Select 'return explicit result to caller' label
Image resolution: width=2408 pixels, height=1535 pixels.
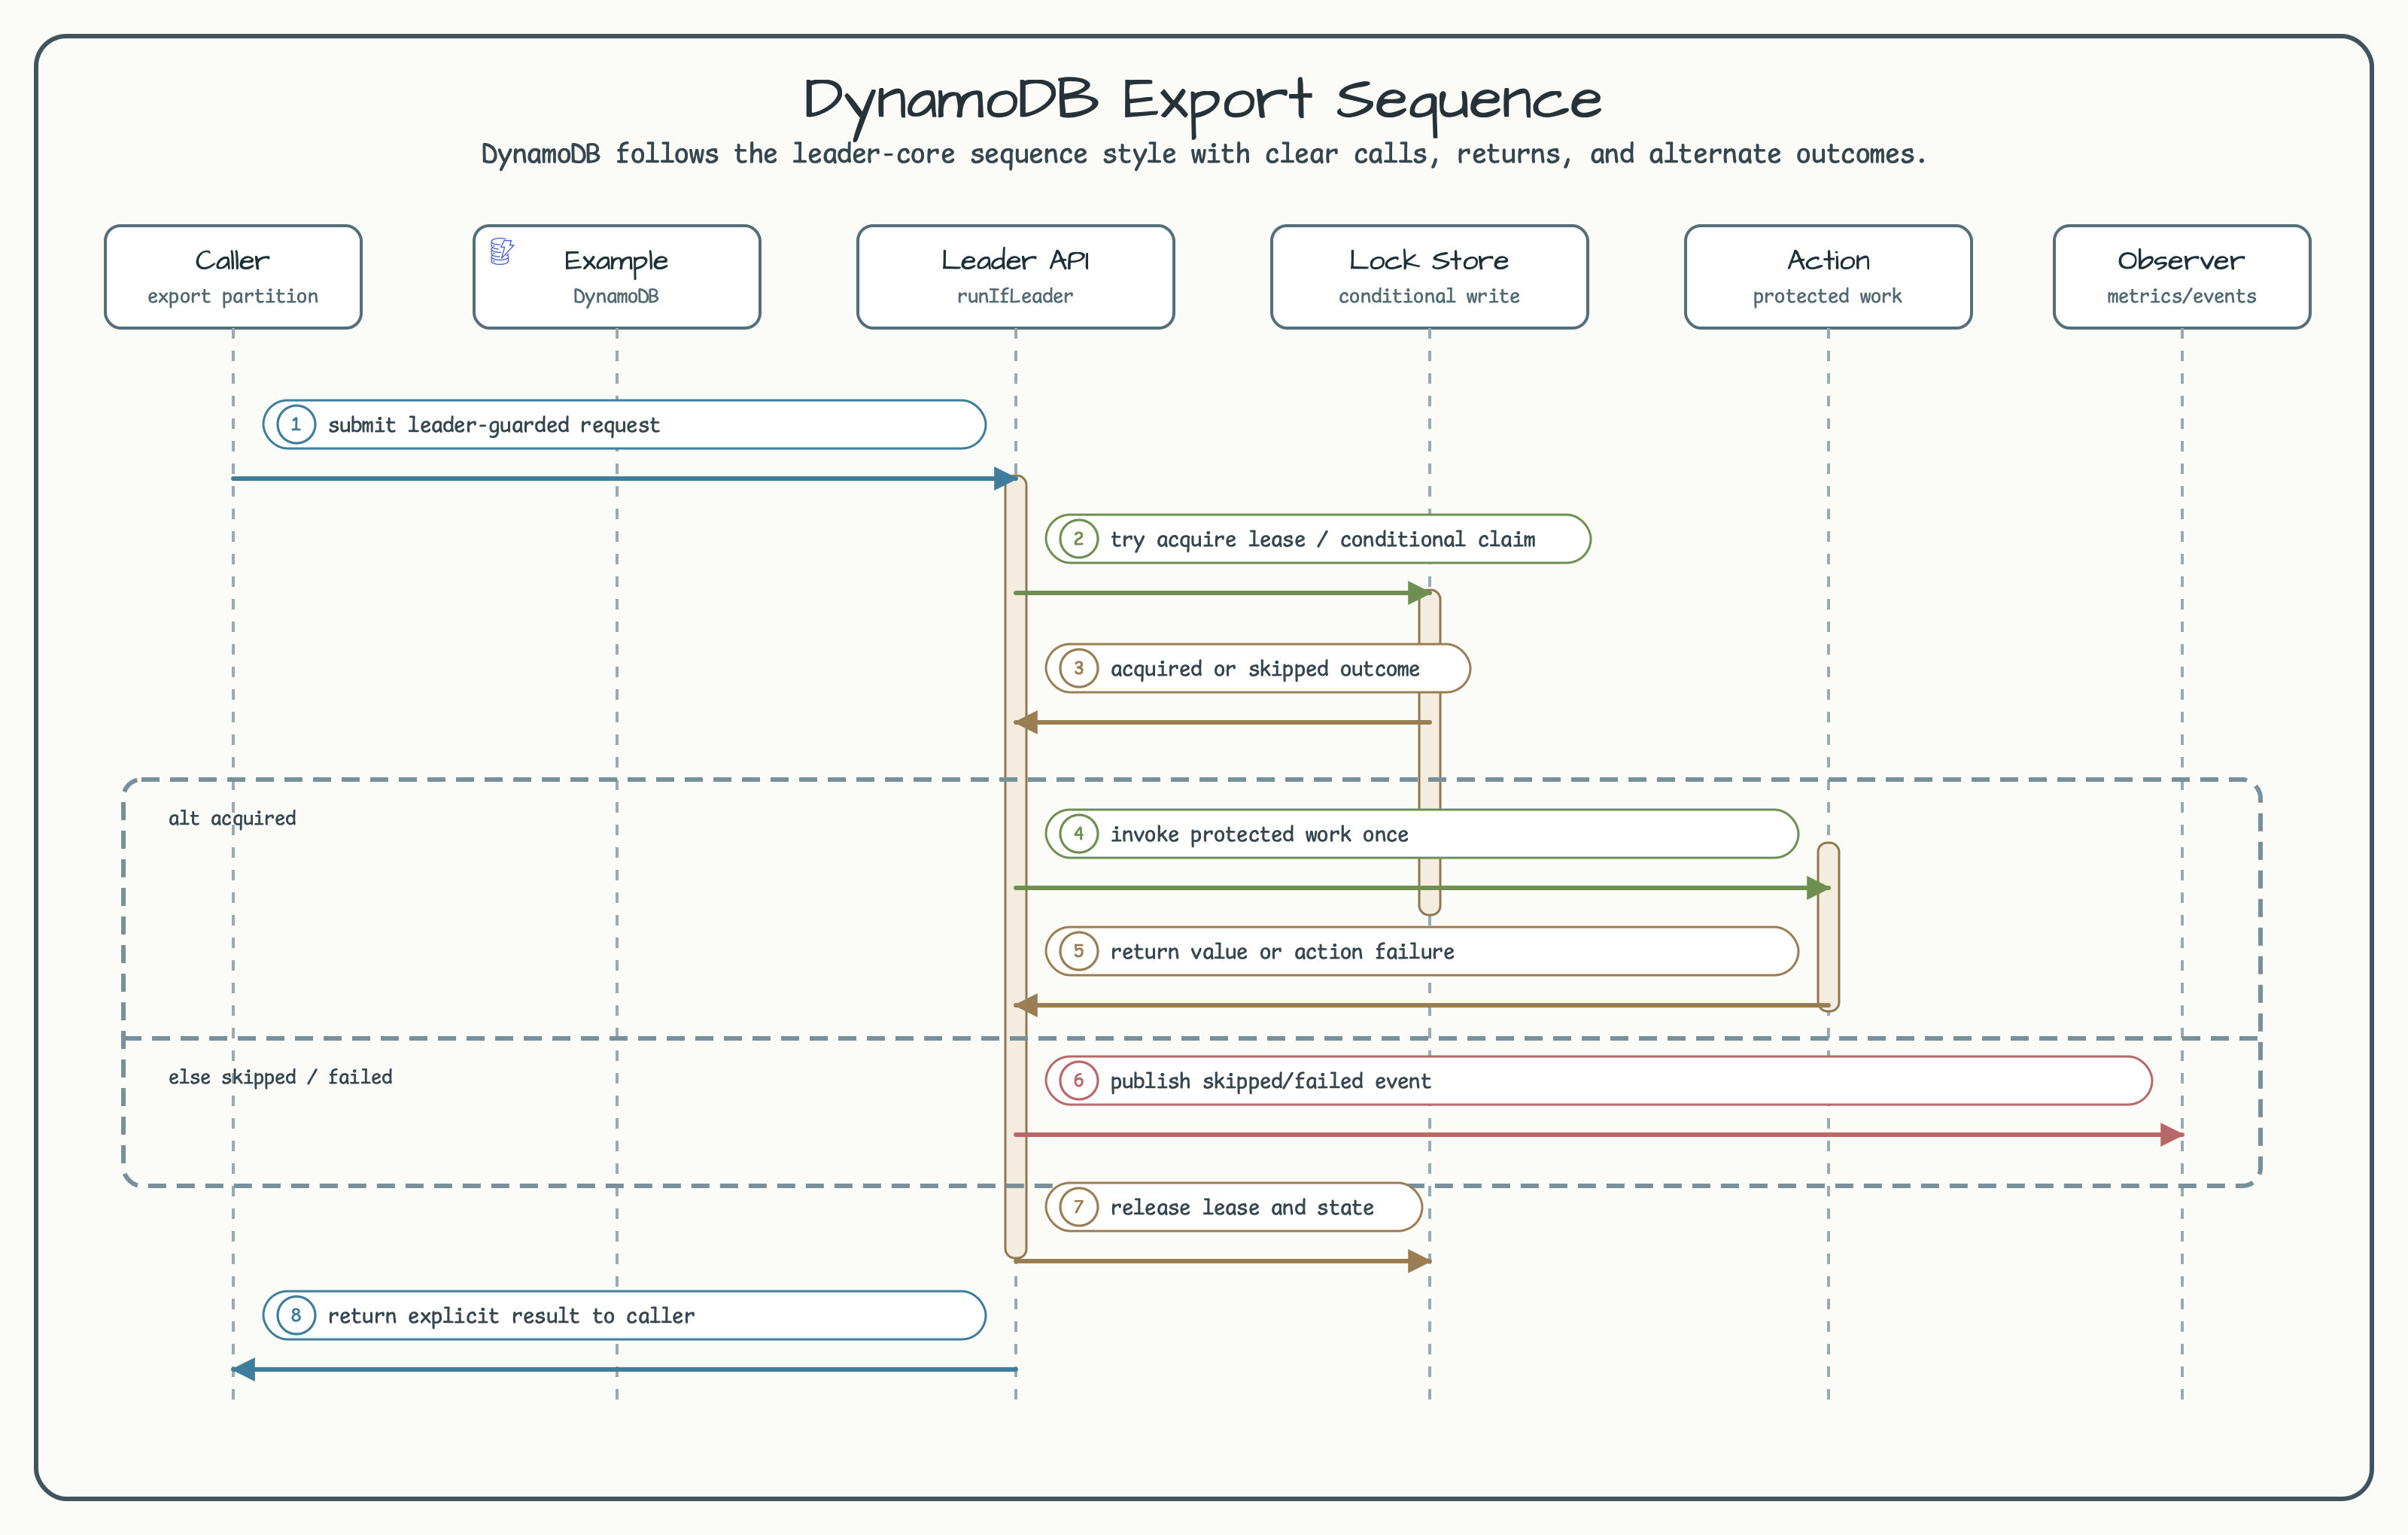(x=511, y=1316)
